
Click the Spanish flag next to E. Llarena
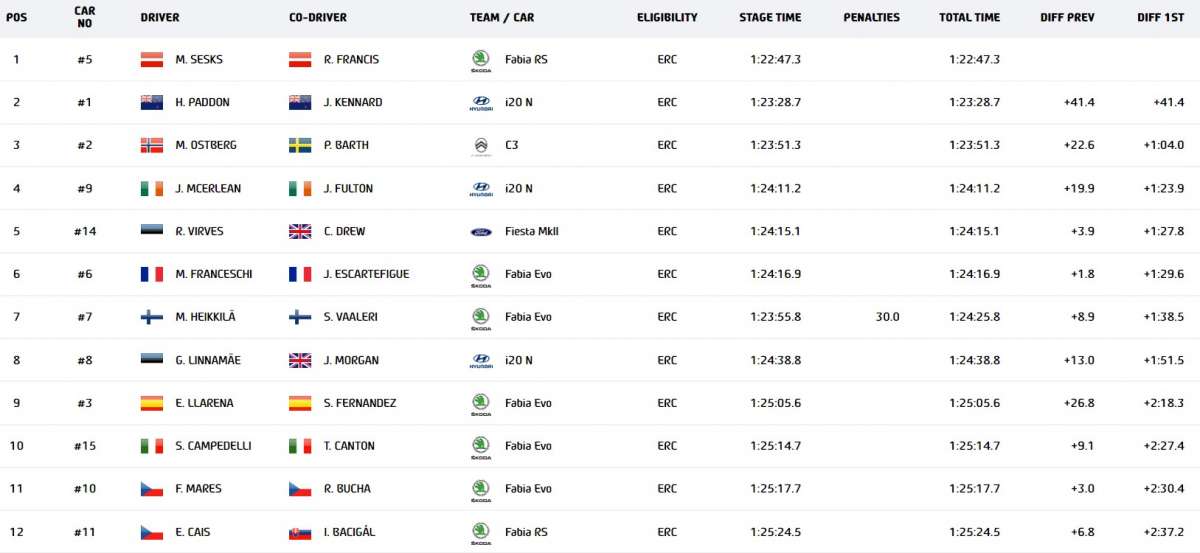pos(152,403)
